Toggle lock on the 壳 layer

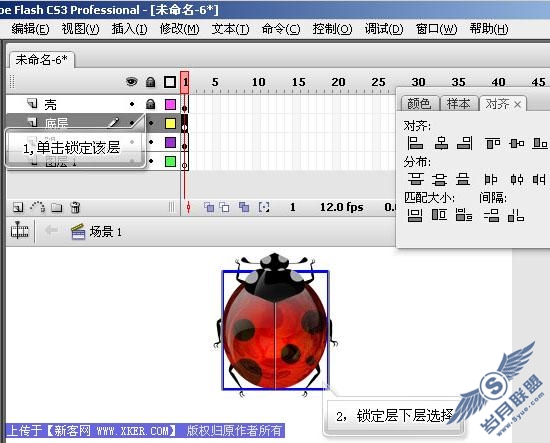tap(150, 104)
